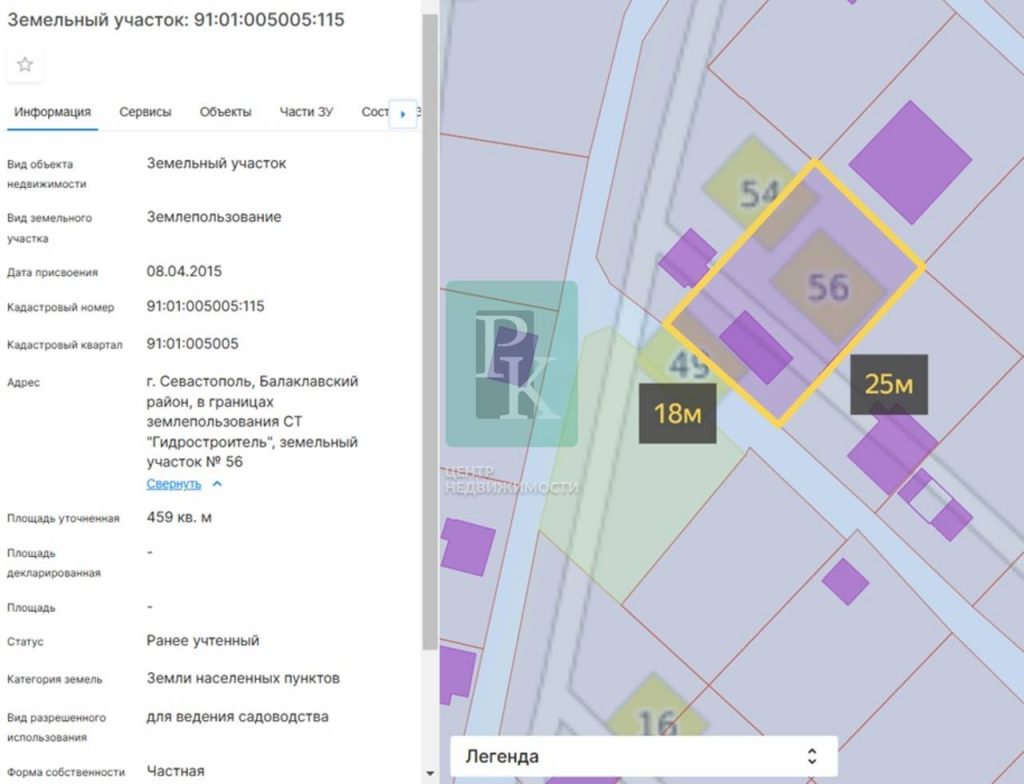This screenshot has height=784, width=1024.
Task: Go to the Части ЗУ tab
Action: tap(306, 112)
